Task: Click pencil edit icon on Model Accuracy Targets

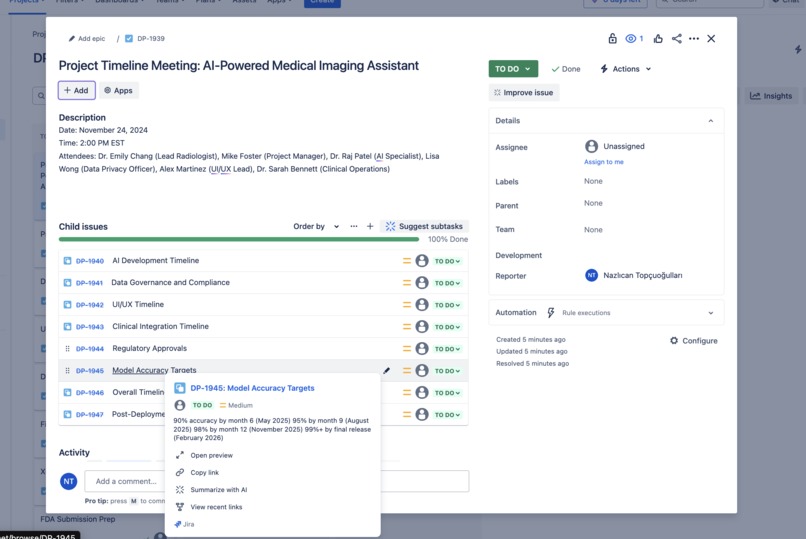Action: (x=387, y=370)
